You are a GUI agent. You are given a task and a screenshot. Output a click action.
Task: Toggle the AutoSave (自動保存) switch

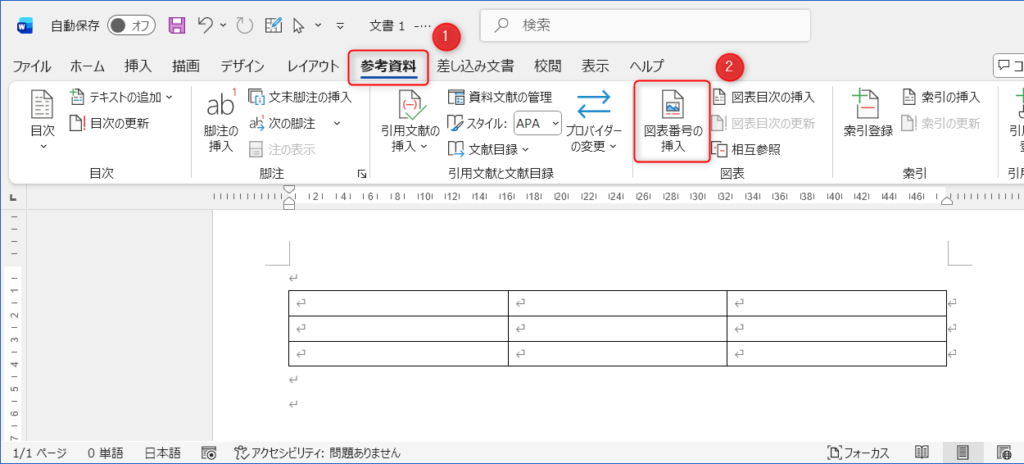[131, 25]
